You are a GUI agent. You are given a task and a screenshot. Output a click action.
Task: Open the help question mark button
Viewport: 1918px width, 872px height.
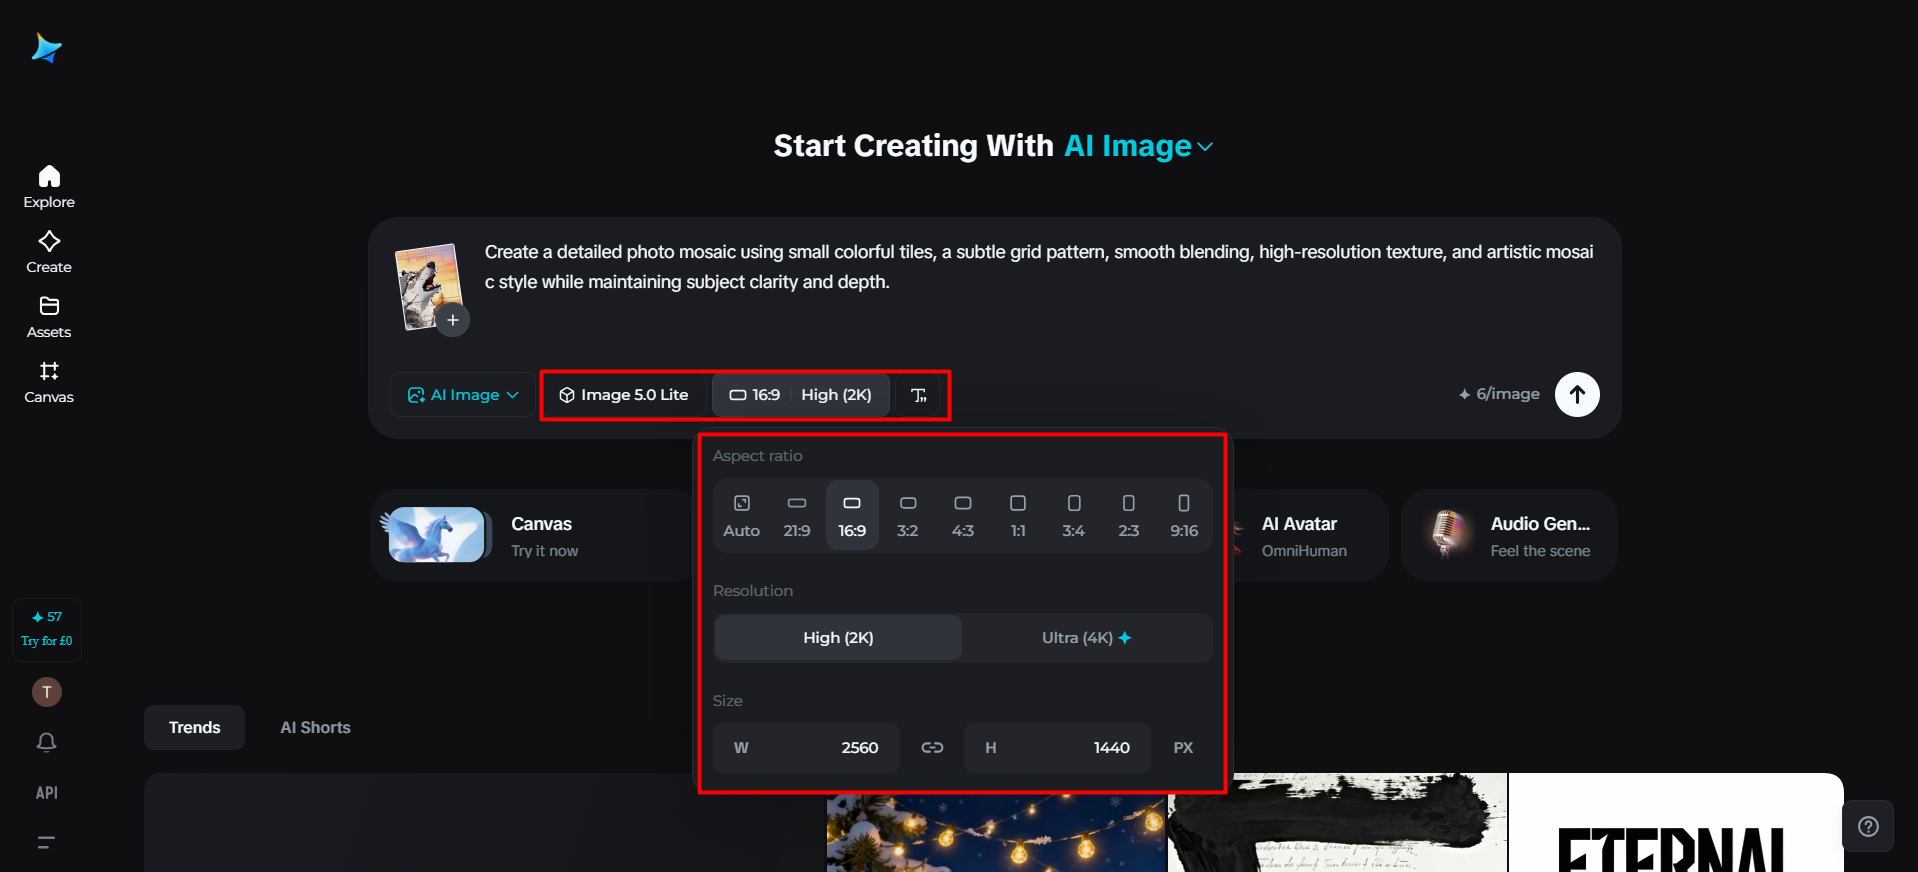pyautogui.click(x=1868, y=826)
